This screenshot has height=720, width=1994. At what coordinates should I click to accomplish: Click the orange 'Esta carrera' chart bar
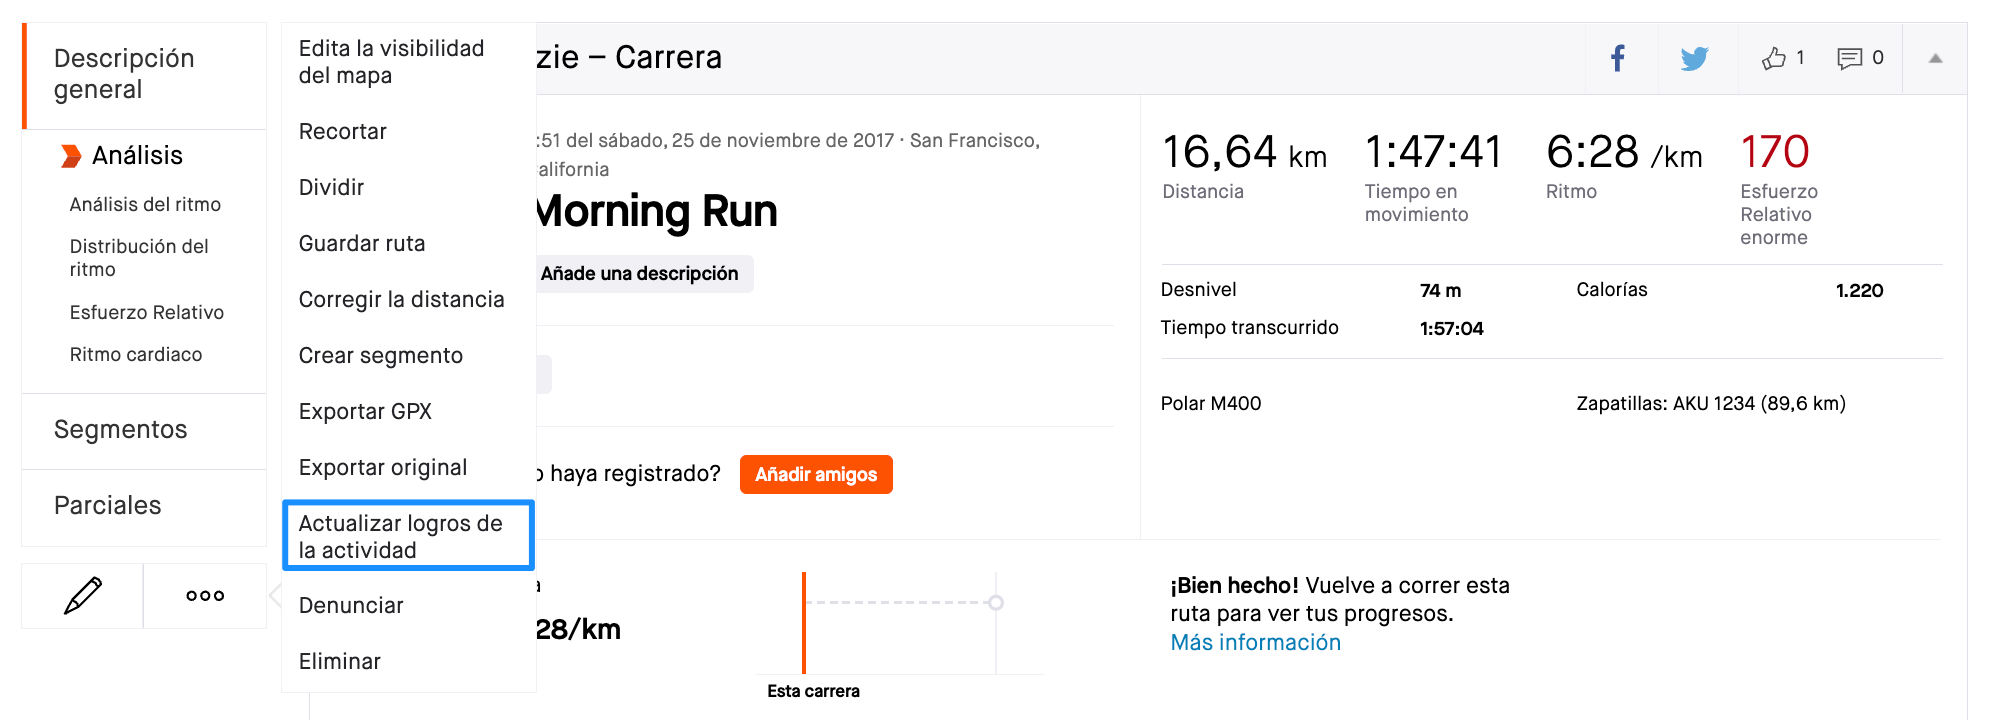coord(804,623)
